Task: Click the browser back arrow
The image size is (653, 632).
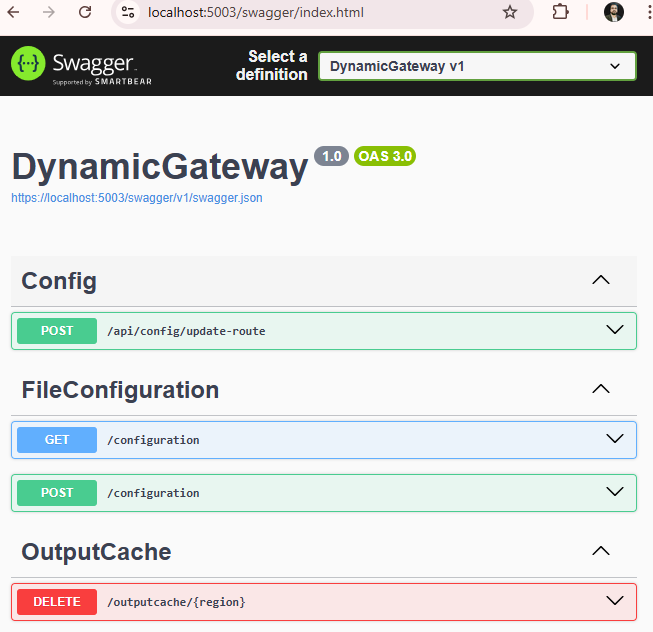Action: [x=15, y=12]
